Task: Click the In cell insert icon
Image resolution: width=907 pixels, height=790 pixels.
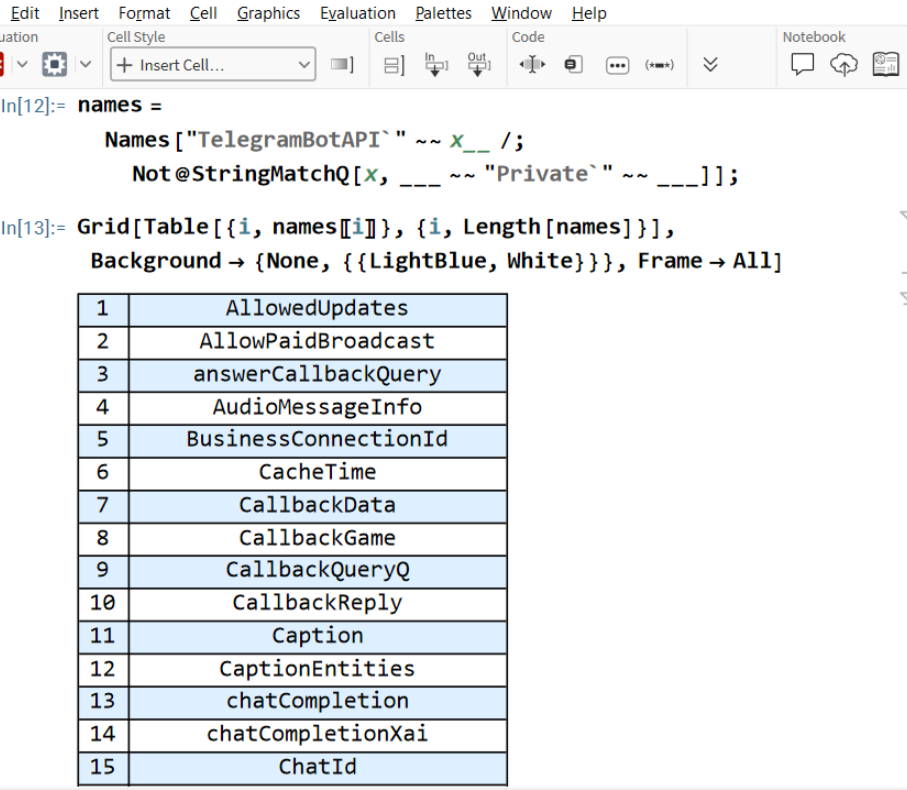Action: tap(436, 65)
